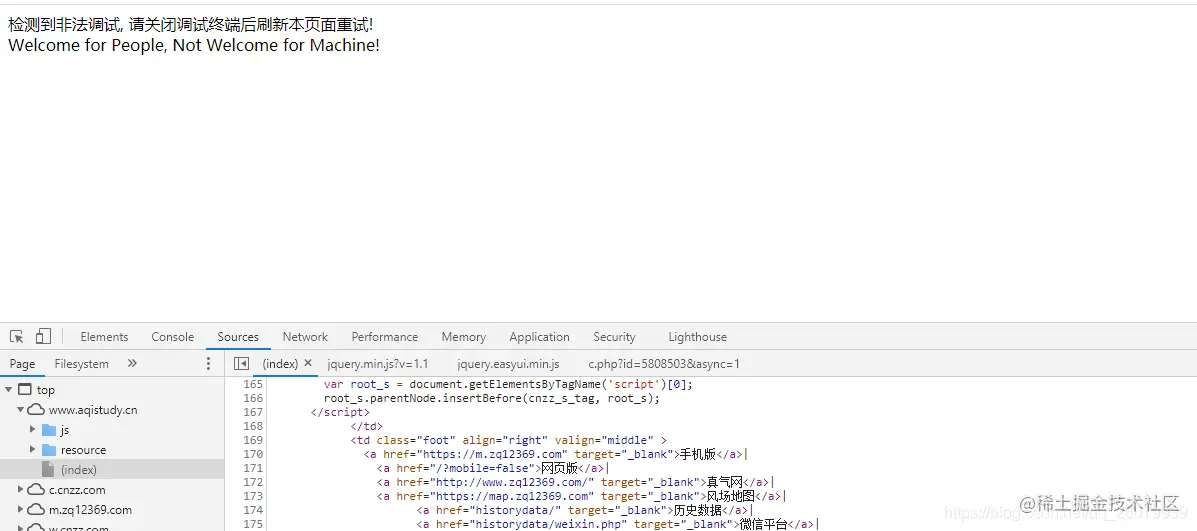Select the js folder

(x=65, y=430)
